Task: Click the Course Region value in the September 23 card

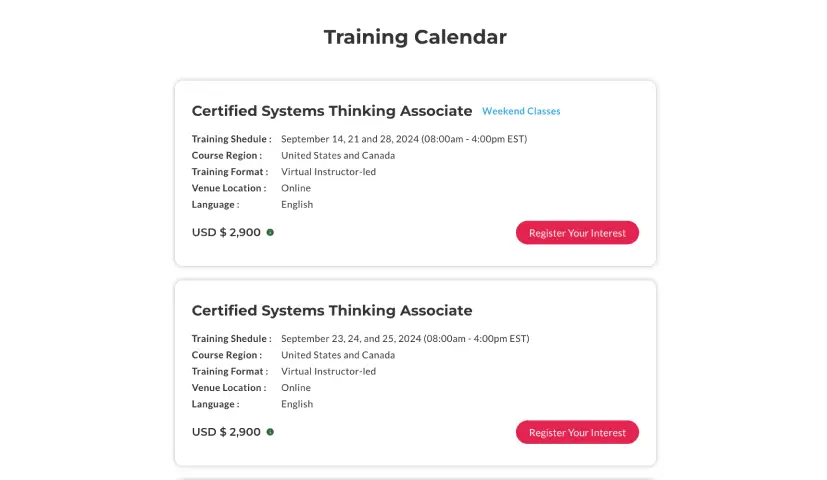Action: [337, 355]
